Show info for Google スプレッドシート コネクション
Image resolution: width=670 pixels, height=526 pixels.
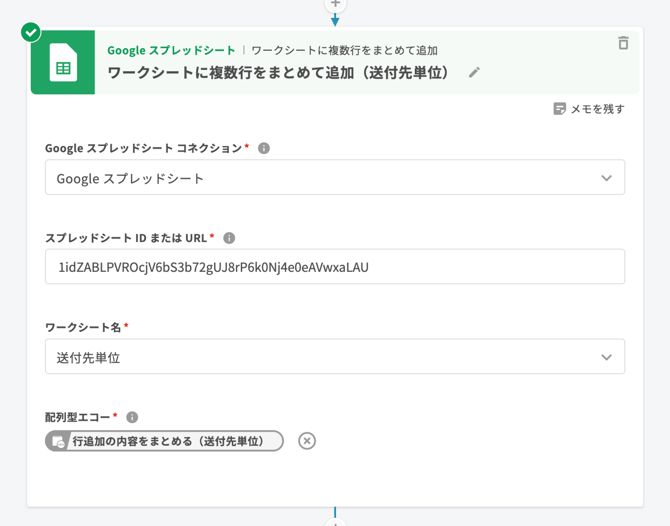pyautogui.click(x=264, y=148)
